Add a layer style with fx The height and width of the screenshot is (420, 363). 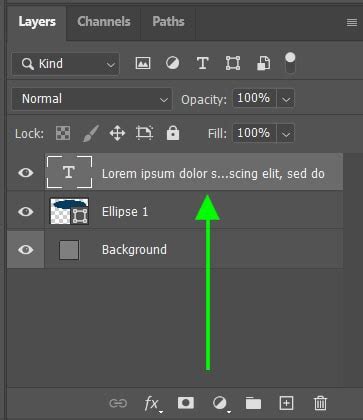pyautogui.click(x=152, y=404)
